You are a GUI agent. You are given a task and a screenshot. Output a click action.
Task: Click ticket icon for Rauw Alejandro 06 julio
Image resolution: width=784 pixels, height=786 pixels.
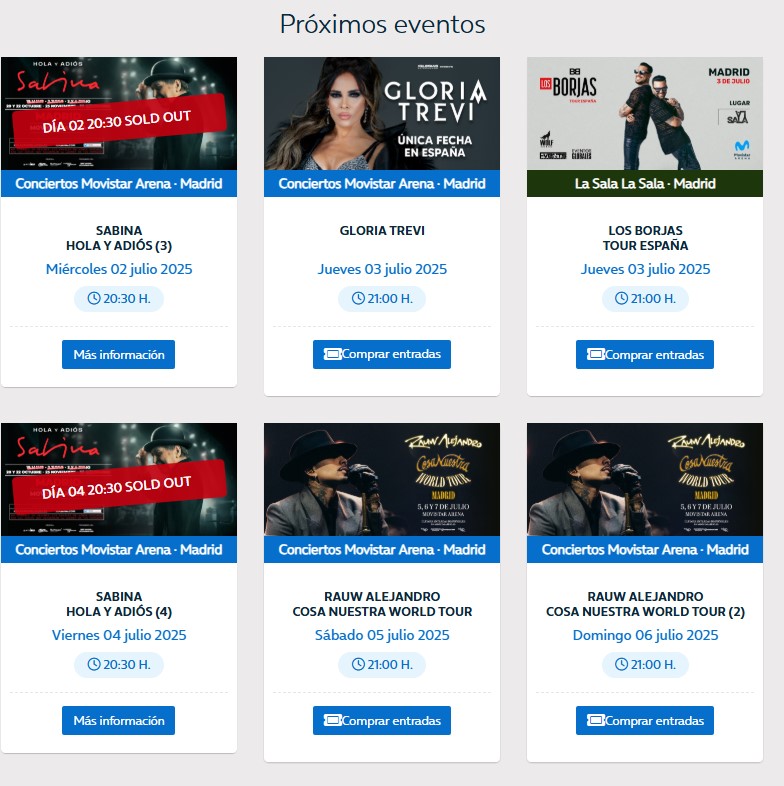596,720
